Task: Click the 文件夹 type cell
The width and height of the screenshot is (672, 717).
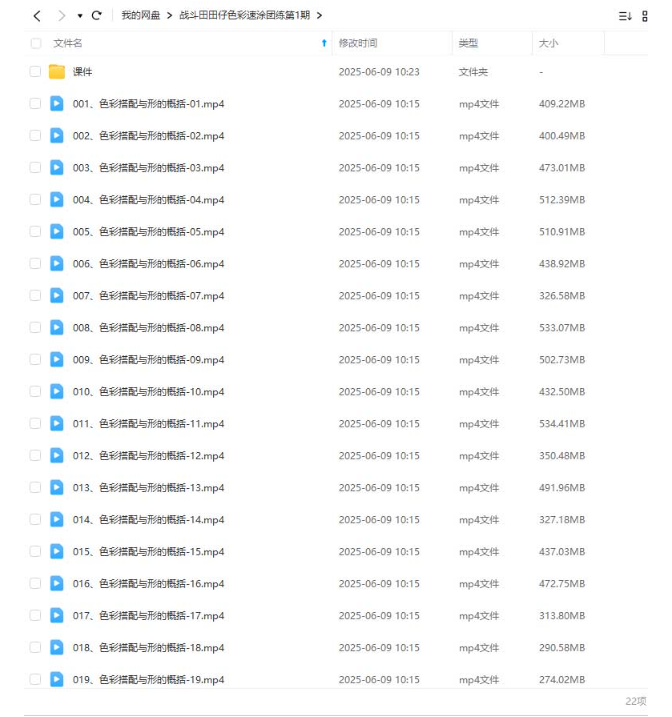Action: click(473, 72)
